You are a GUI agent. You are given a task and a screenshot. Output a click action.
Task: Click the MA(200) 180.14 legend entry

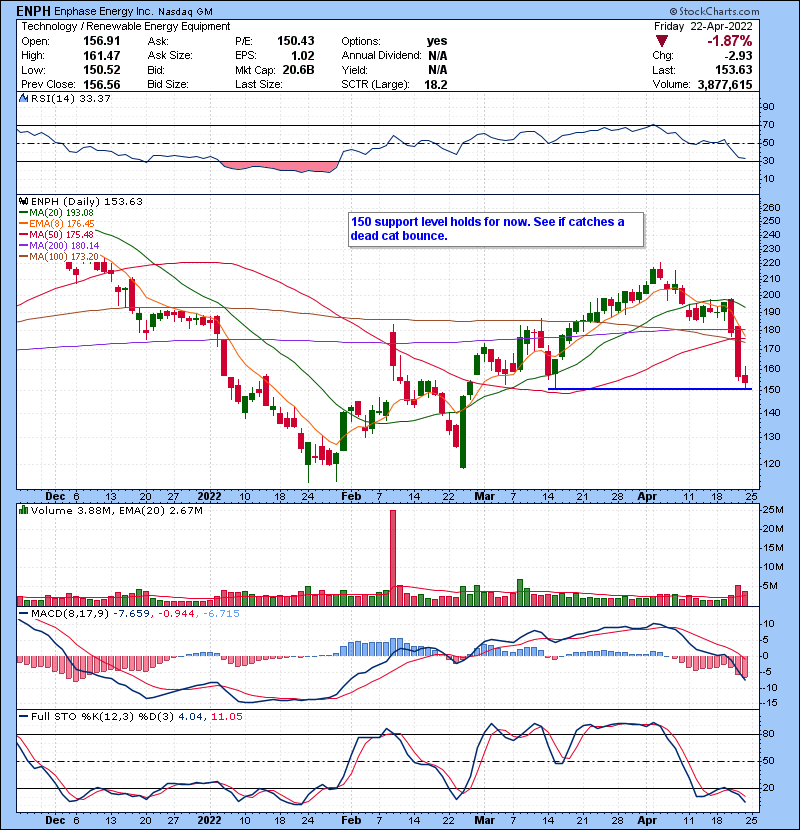click(59, 246)
